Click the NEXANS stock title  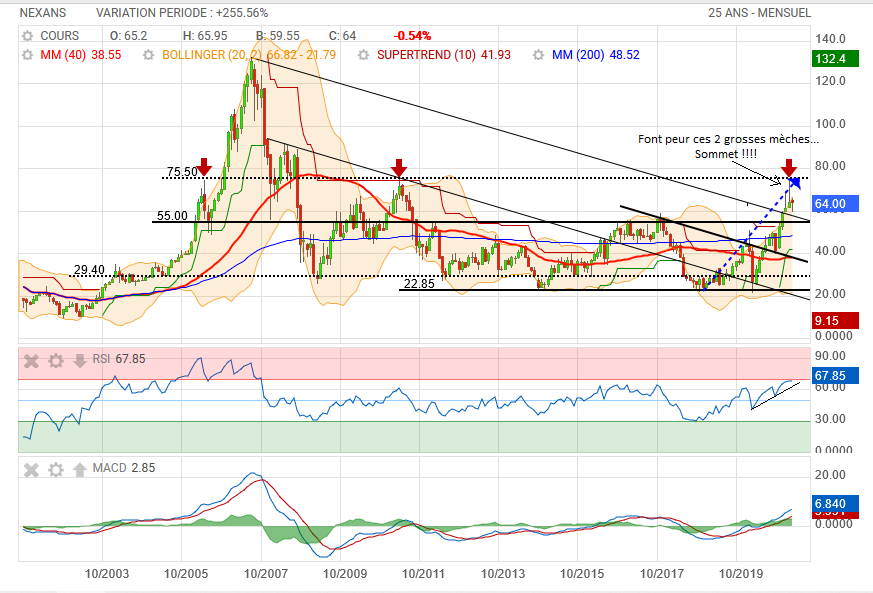(x=43, y=13)
